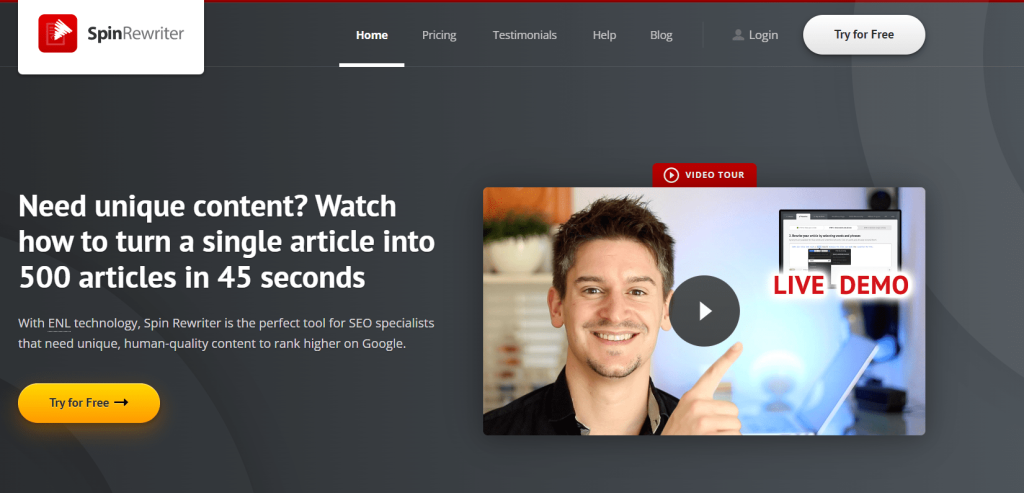Click the play circle icon in VIDEO TOUR badge
The width and height of the screenshot is (1024, 493).
pos(671,175)
